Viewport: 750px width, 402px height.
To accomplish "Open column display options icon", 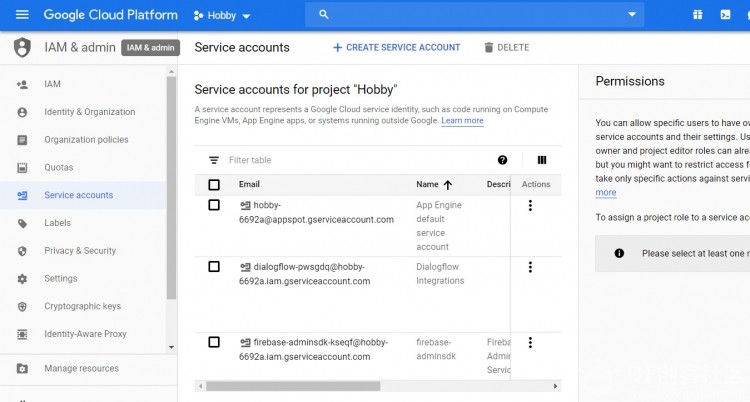I will (542, 160).
